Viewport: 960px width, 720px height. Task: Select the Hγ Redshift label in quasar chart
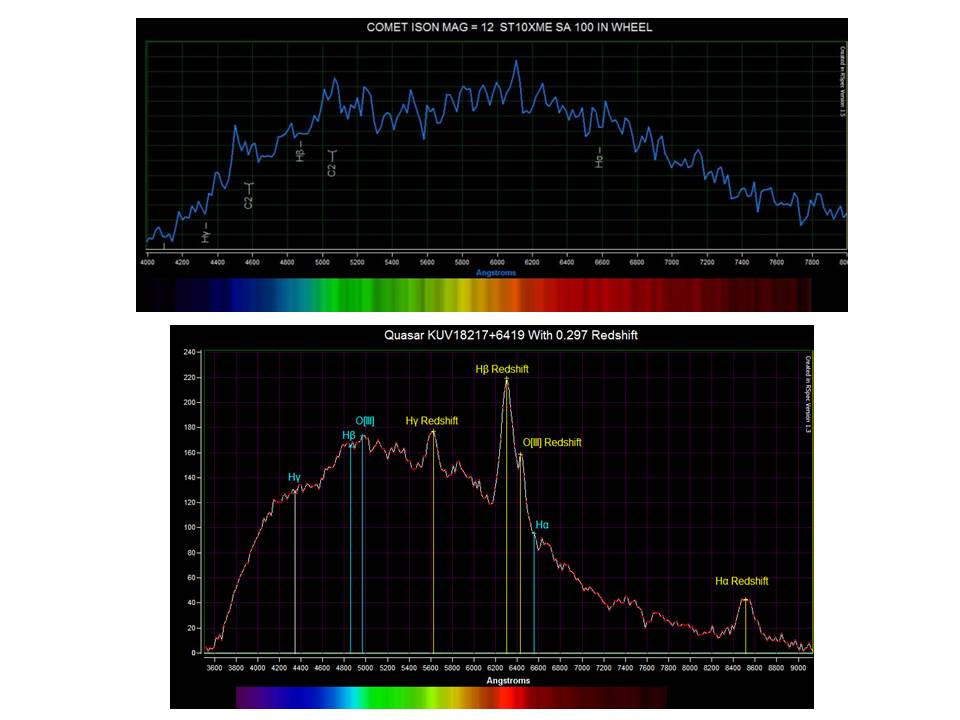[x=431, y=421]
